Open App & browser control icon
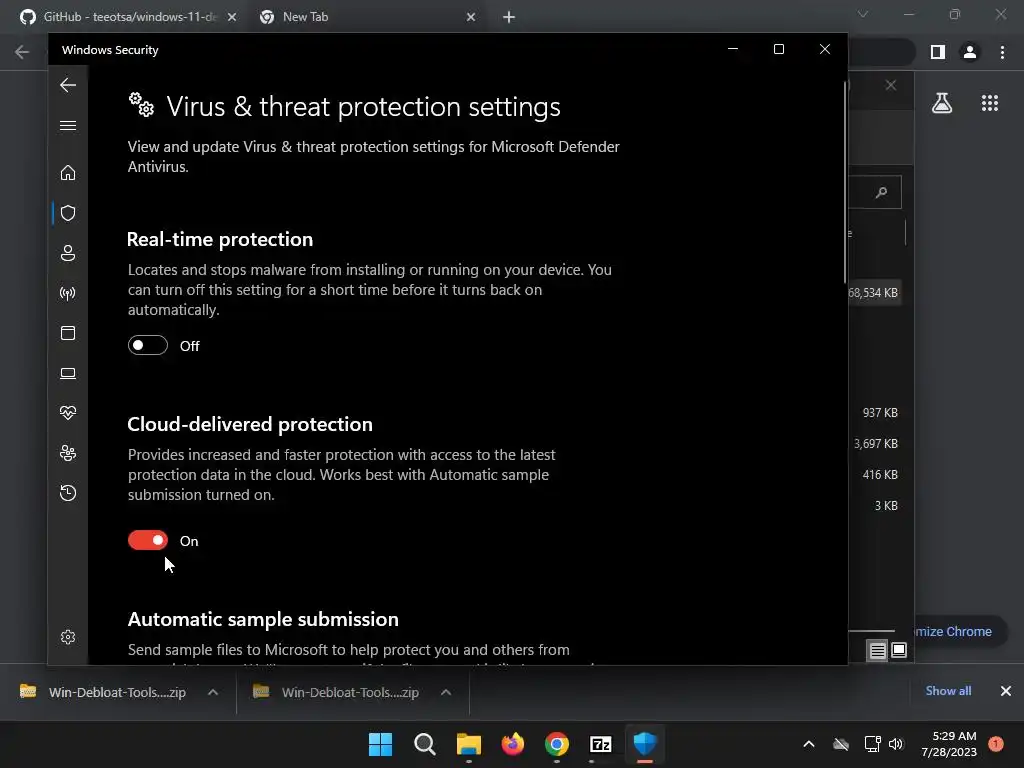 pos(68,333)
